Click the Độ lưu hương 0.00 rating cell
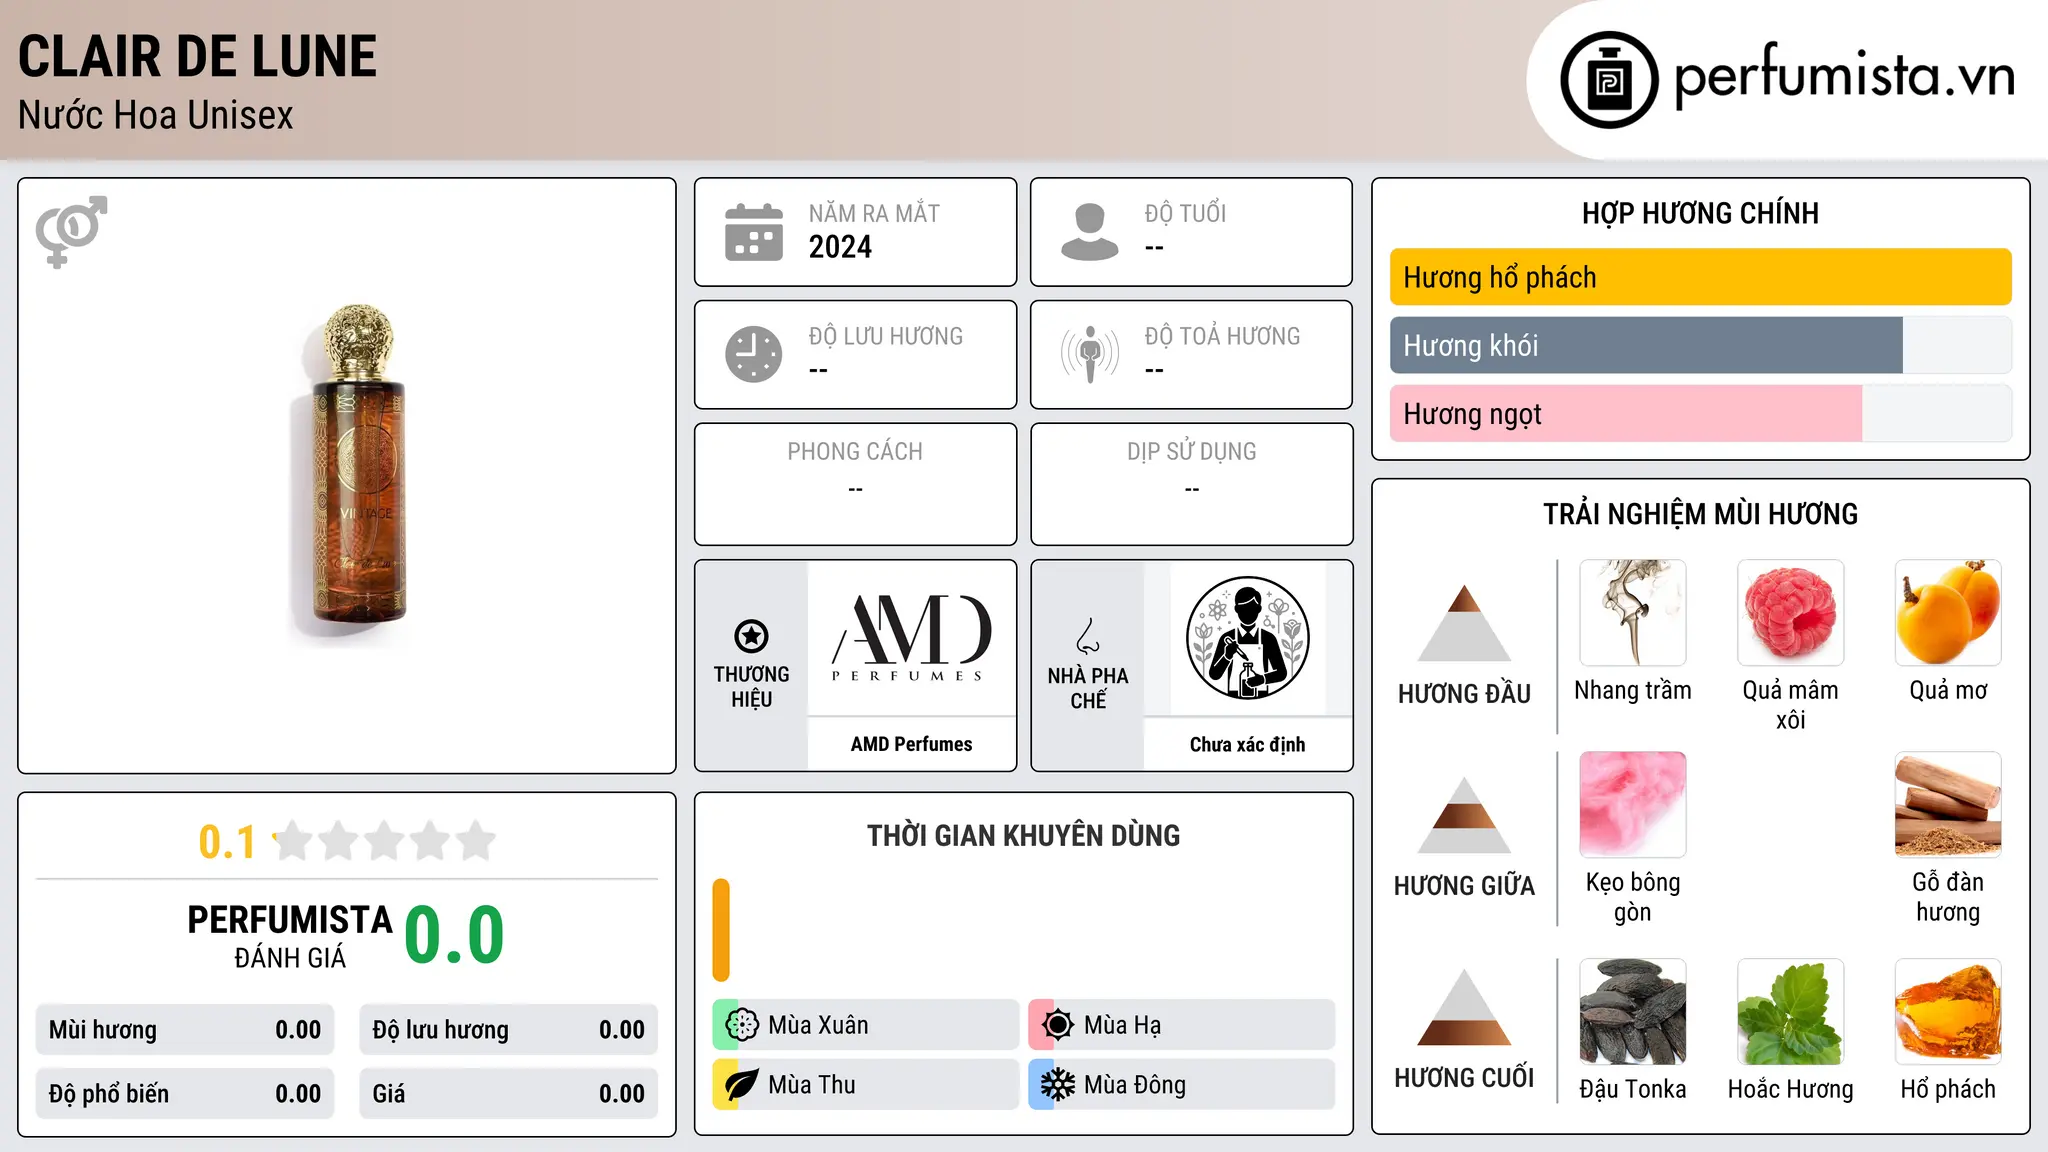2048x1152 pixels. click(508, 1030)
